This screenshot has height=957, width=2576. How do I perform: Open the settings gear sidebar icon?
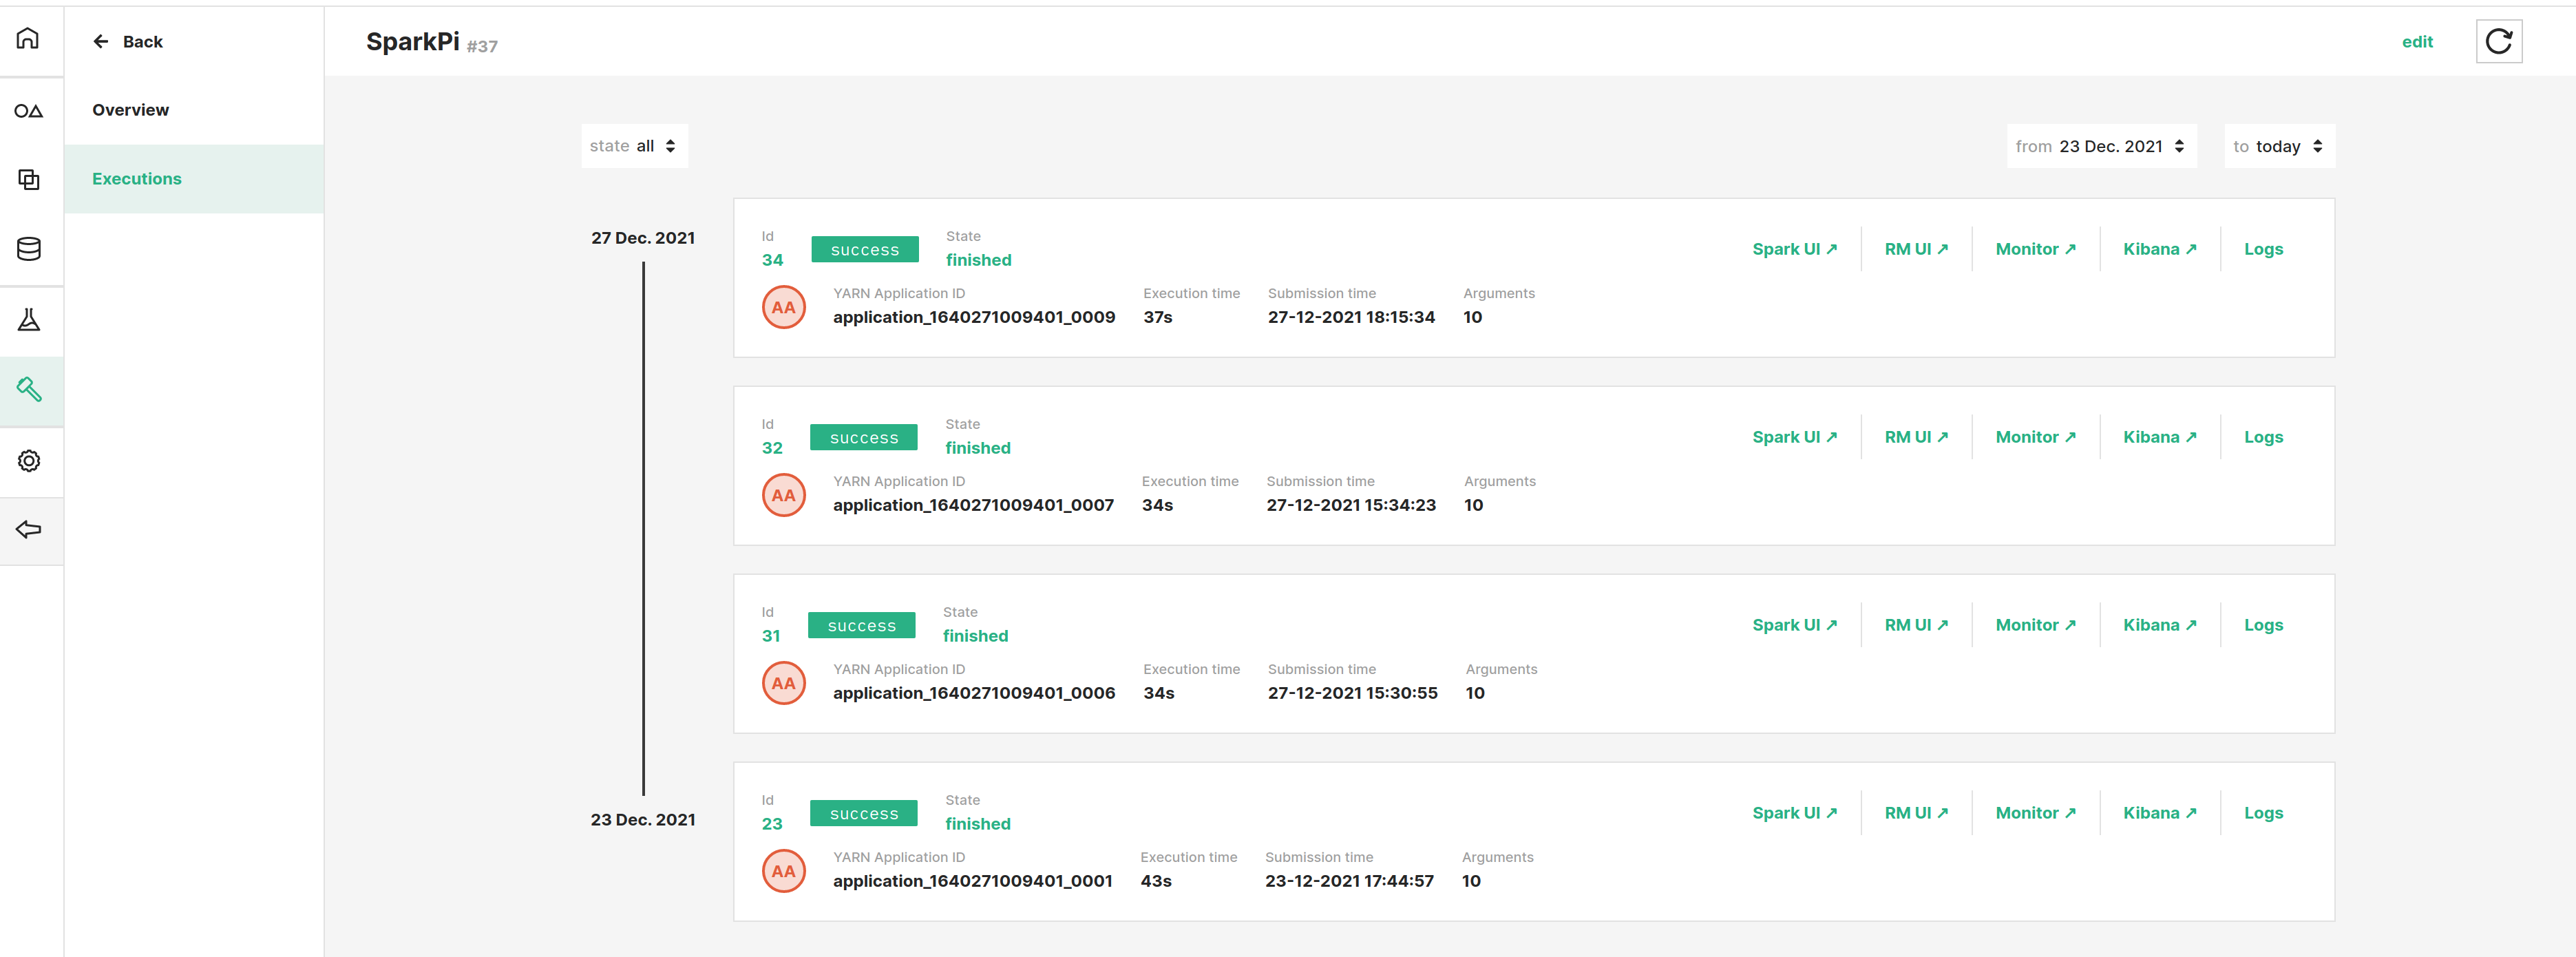(28, 461)
